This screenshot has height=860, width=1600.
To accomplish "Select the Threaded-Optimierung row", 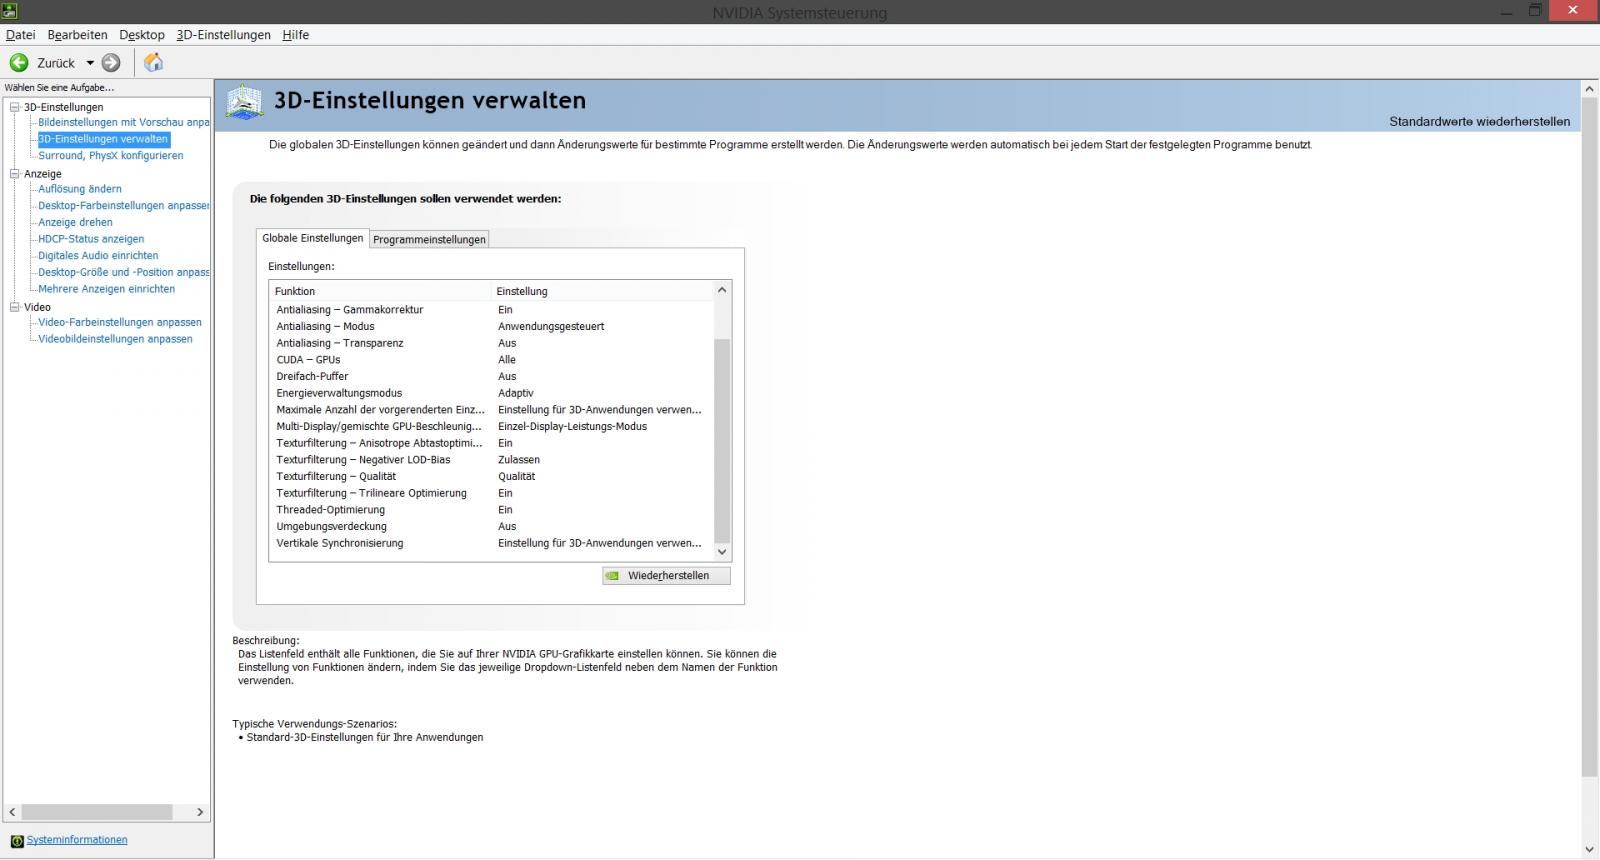I will click(492, 510).
